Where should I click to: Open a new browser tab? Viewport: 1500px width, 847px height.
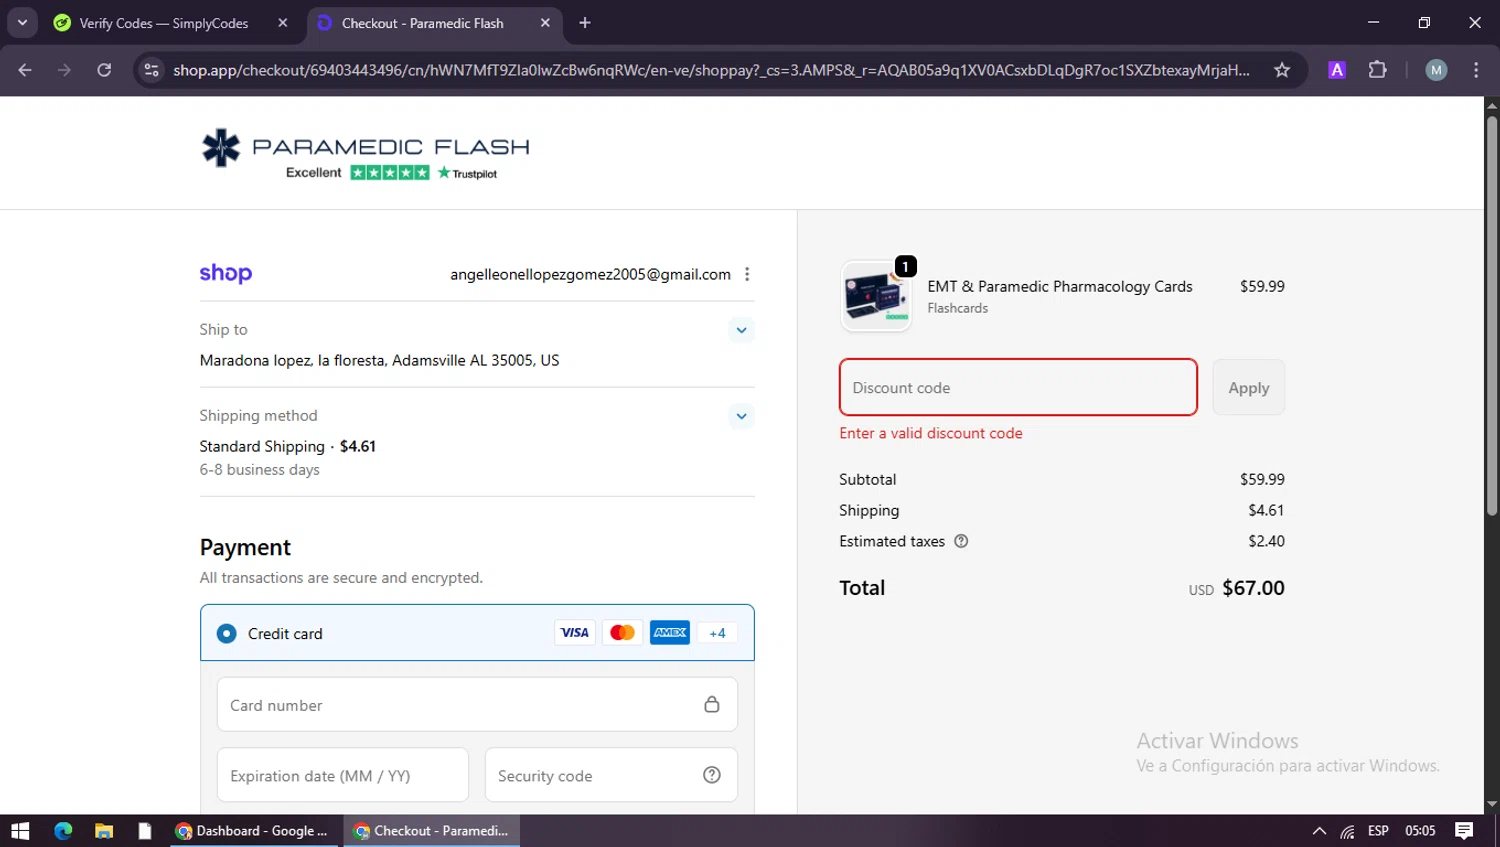(x=585, y=23)
